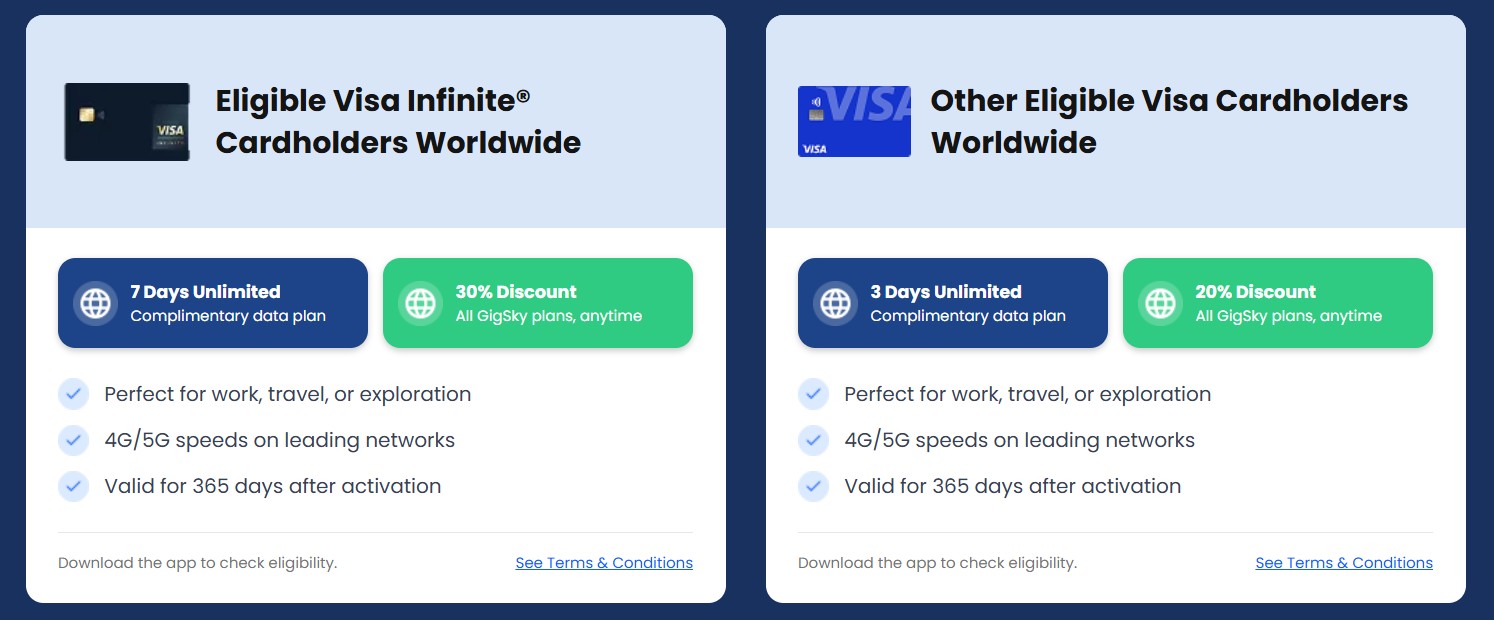Open Terms & Conditions for other Visa cardholders
The width and height of the screenshot is (1494, 620).
1344,563
